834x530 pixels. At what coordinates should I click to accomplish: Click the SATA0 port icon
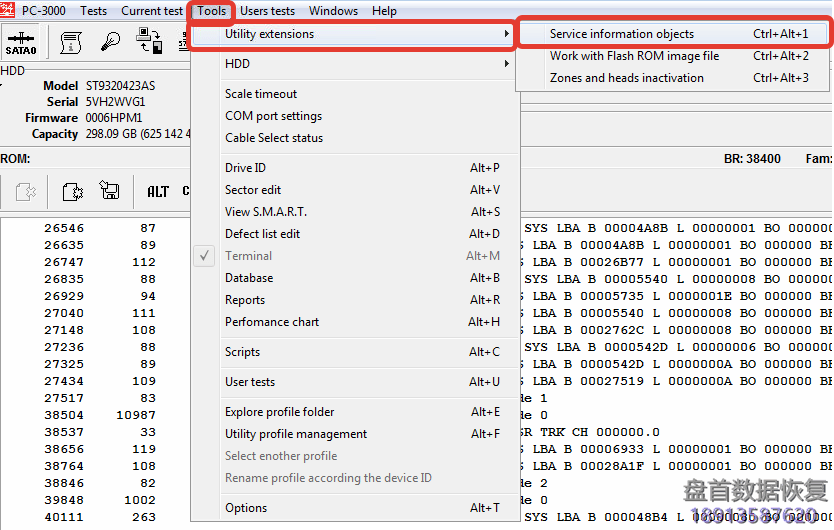pyautogui.click(x=20, y=41)
